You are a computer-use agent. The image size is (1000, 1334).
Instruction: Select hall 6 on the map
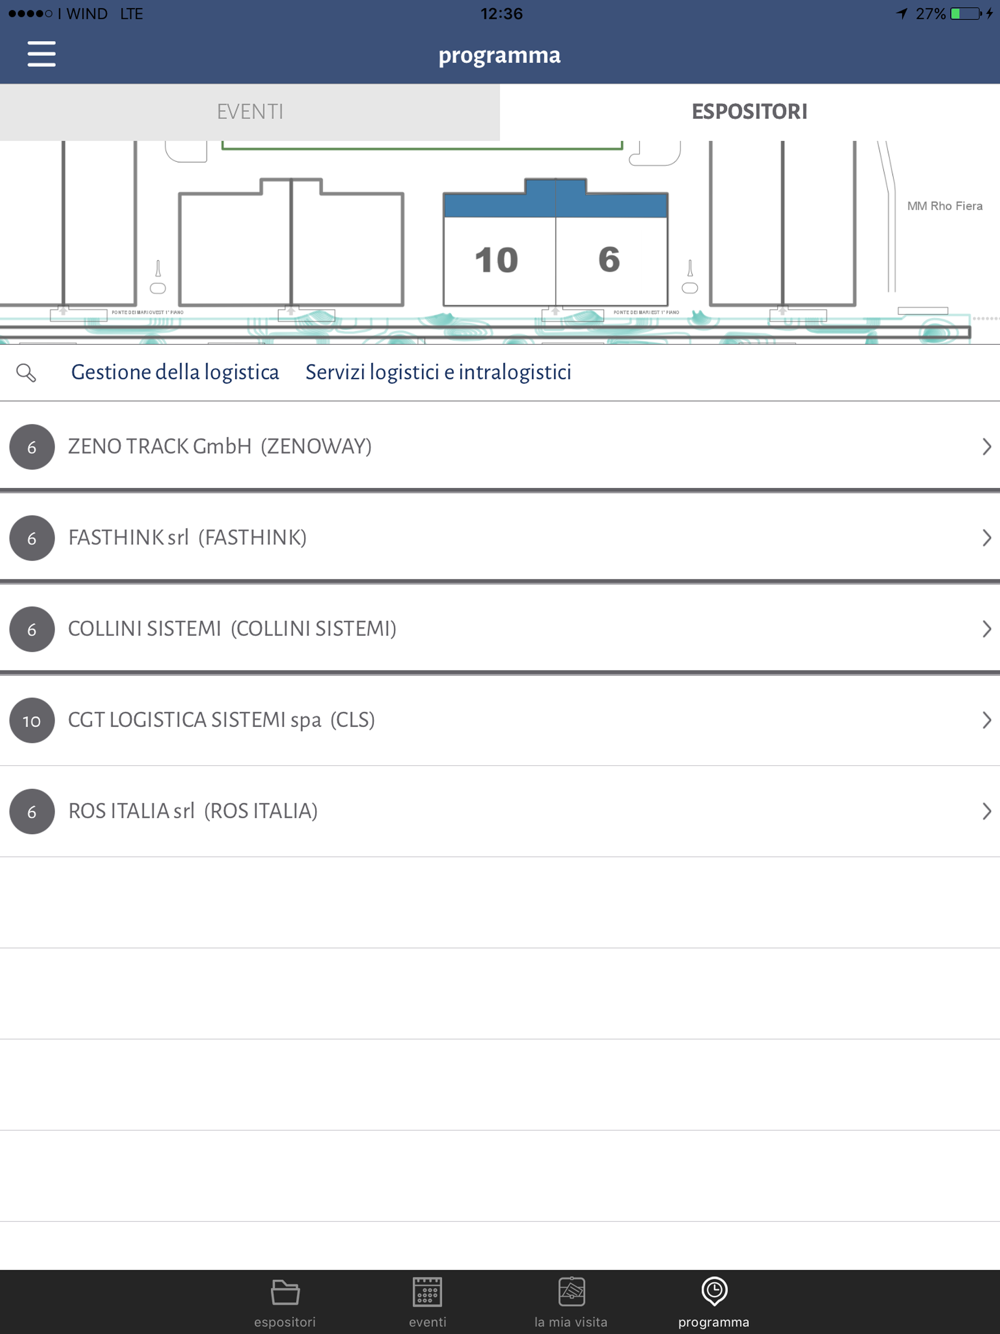pyautogui.click(x=611, y=261)
